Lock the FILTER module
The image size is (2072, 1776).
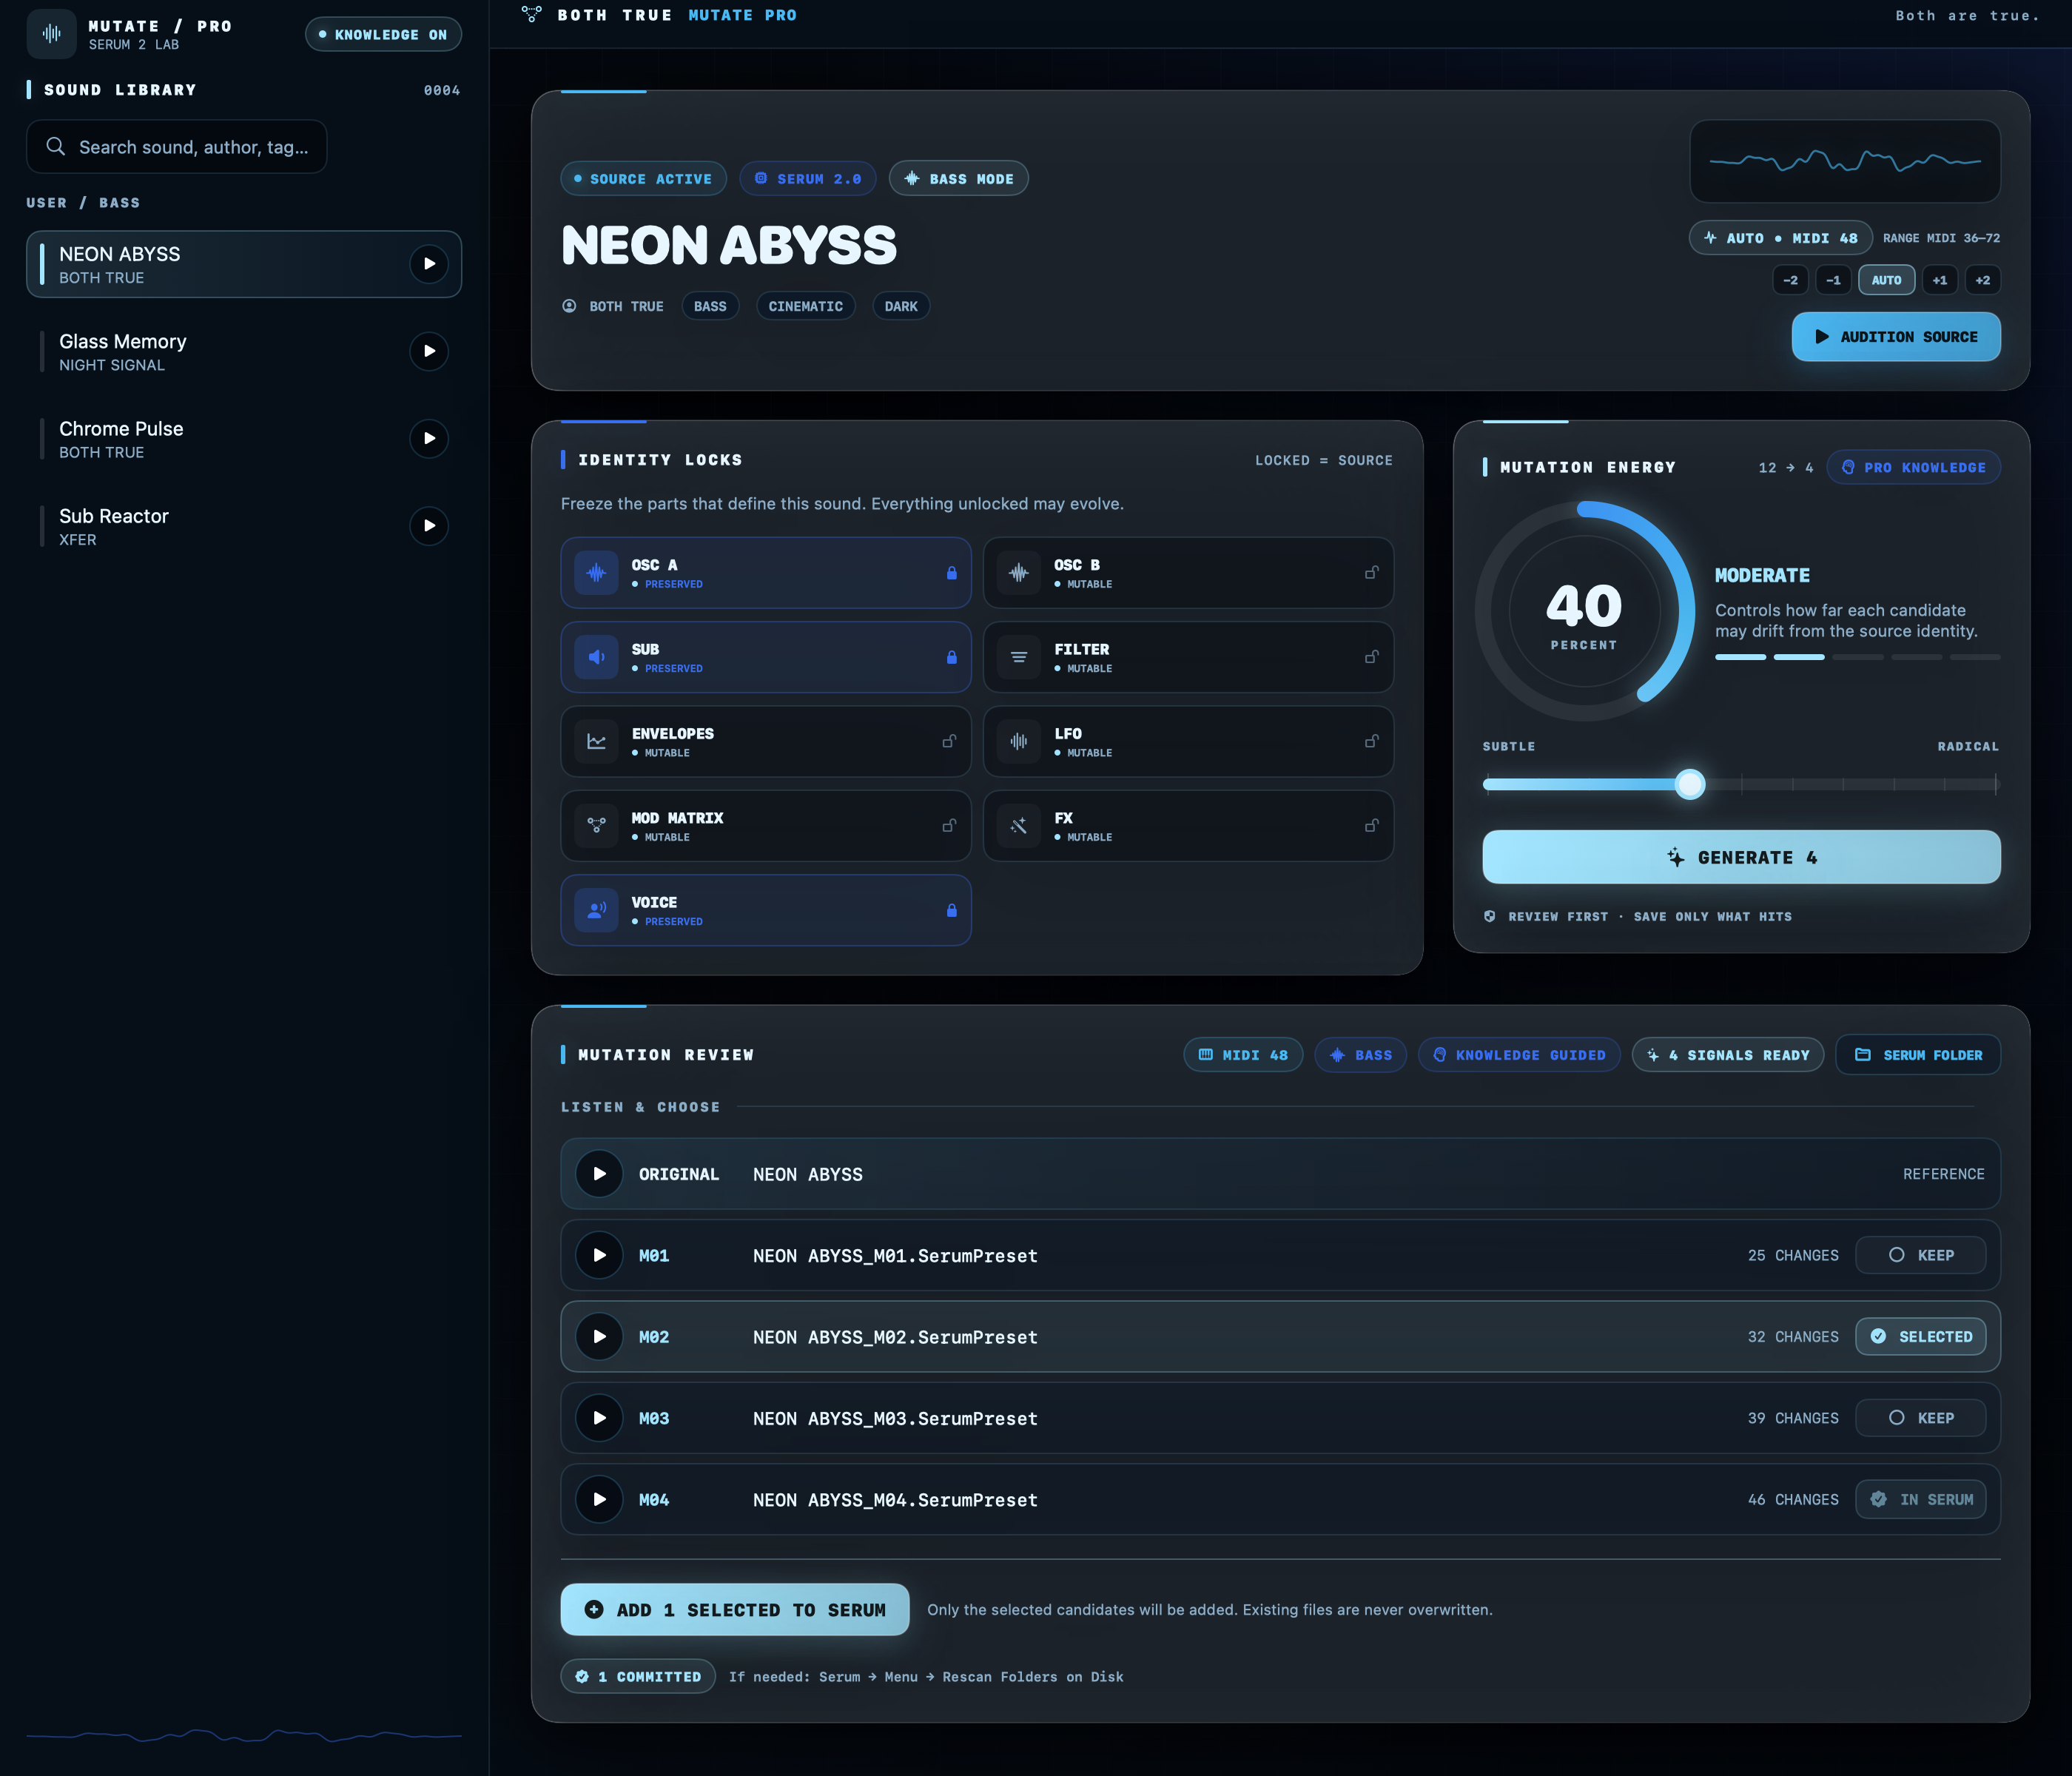click(1372, 657)
